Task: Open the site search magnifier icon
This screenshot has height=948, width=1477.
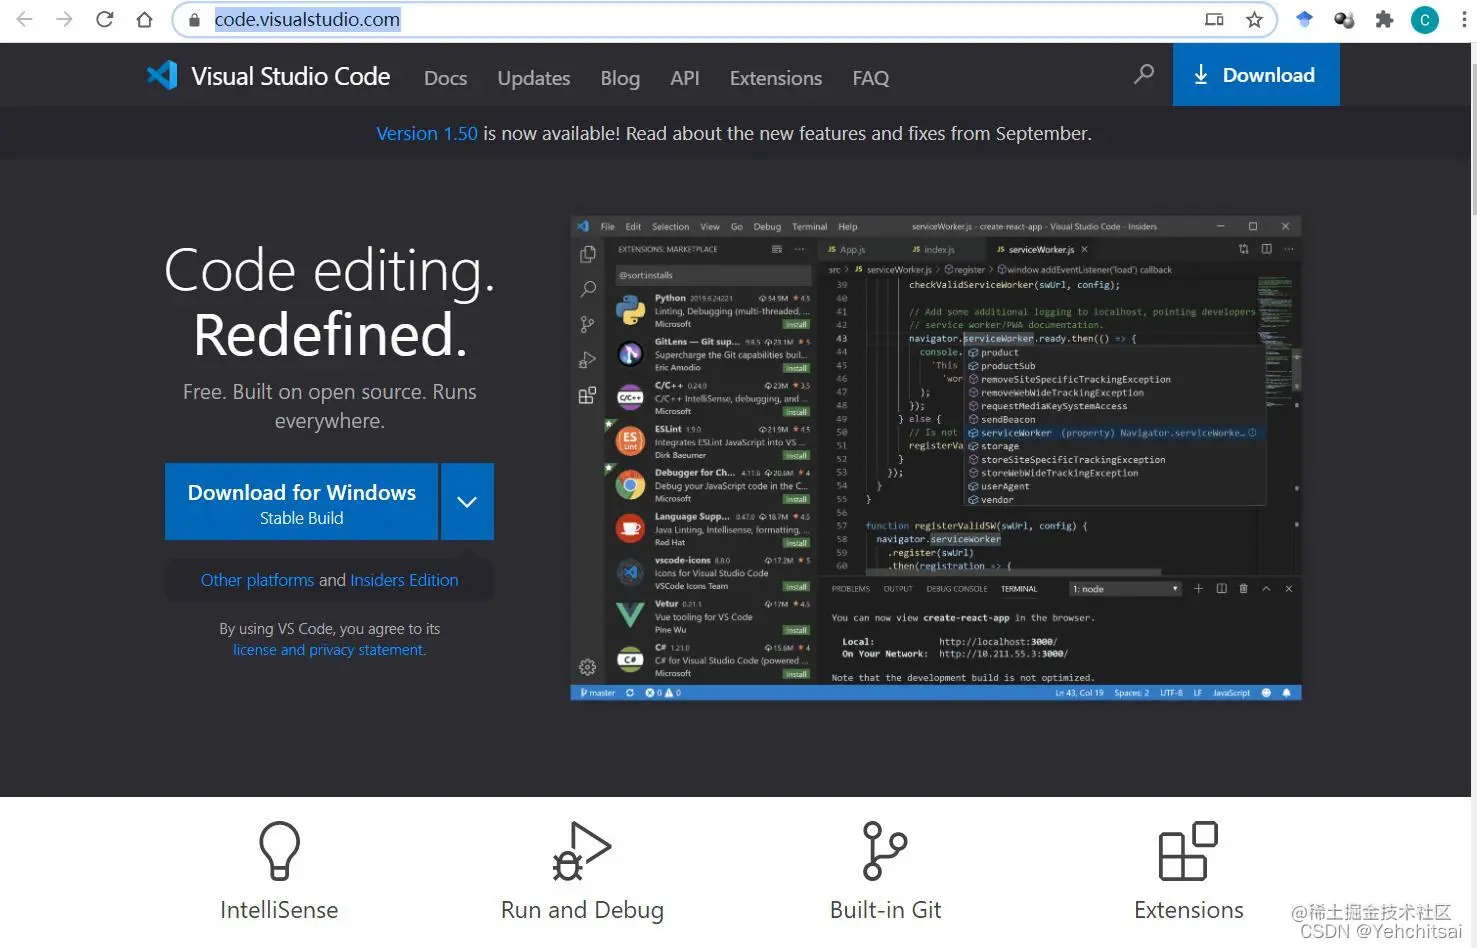Action: pos(1143,74)
